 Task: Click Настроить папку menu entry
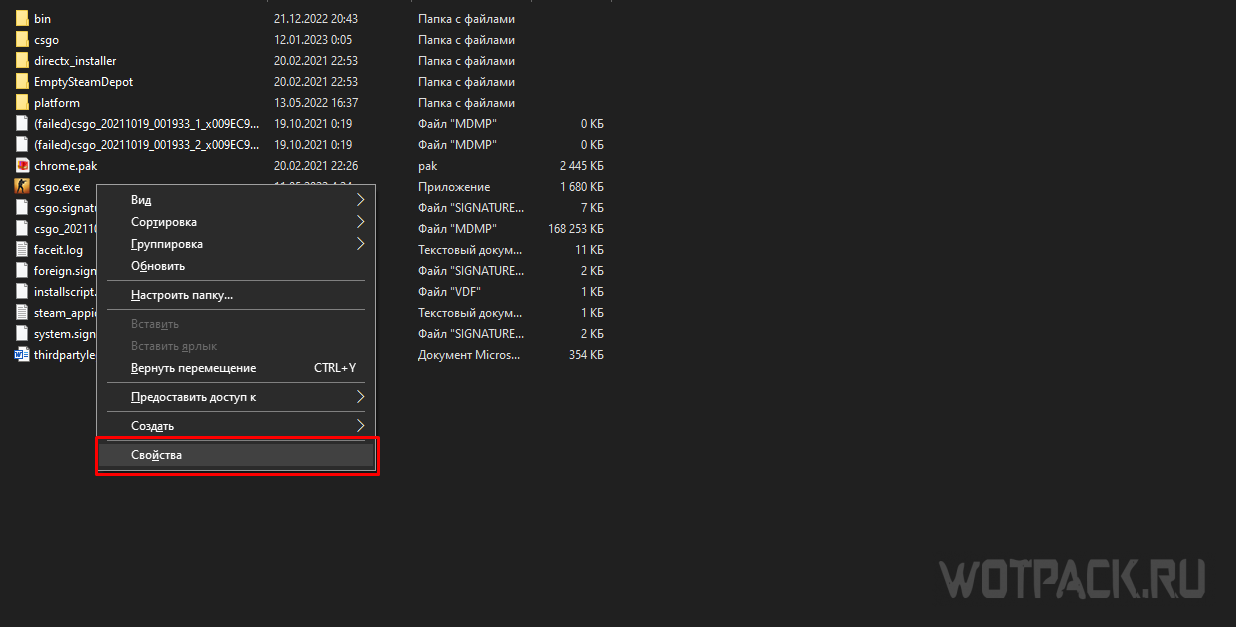[182, 295]
